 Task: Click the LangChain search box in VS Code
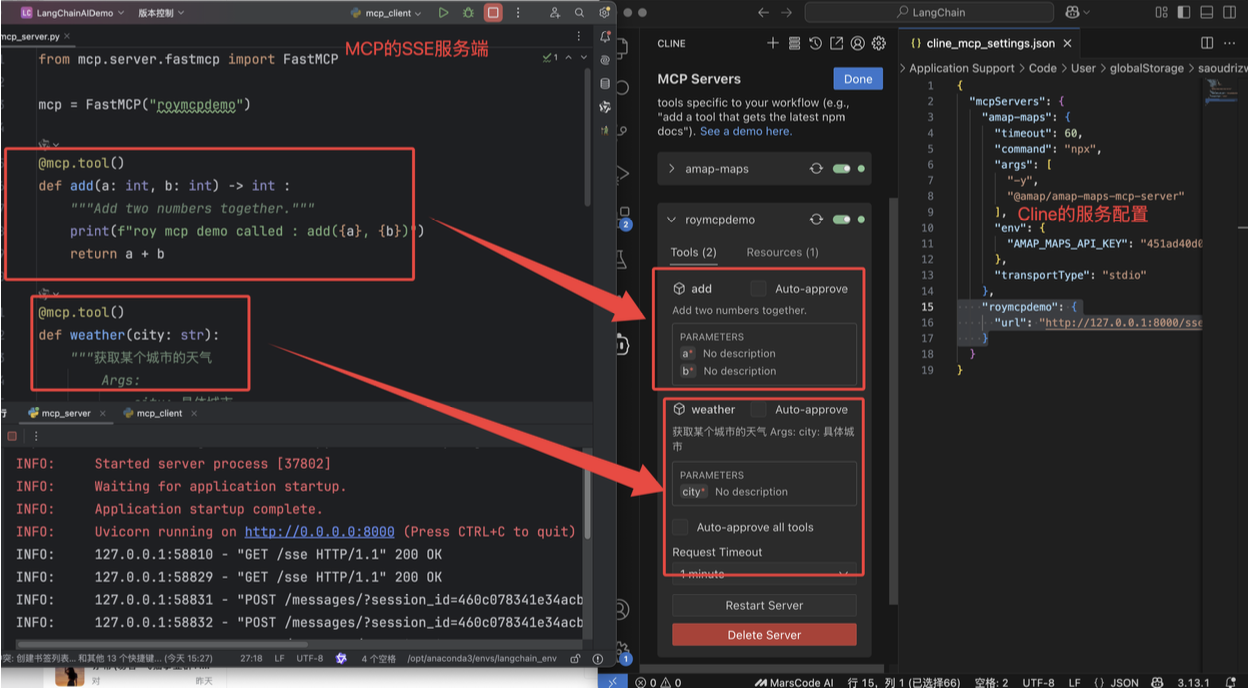click(929, 13)
